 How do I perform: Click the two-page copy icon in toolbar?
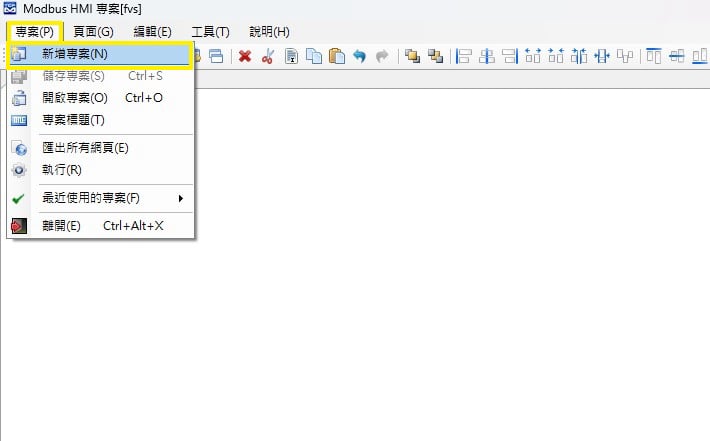[314, 56]
